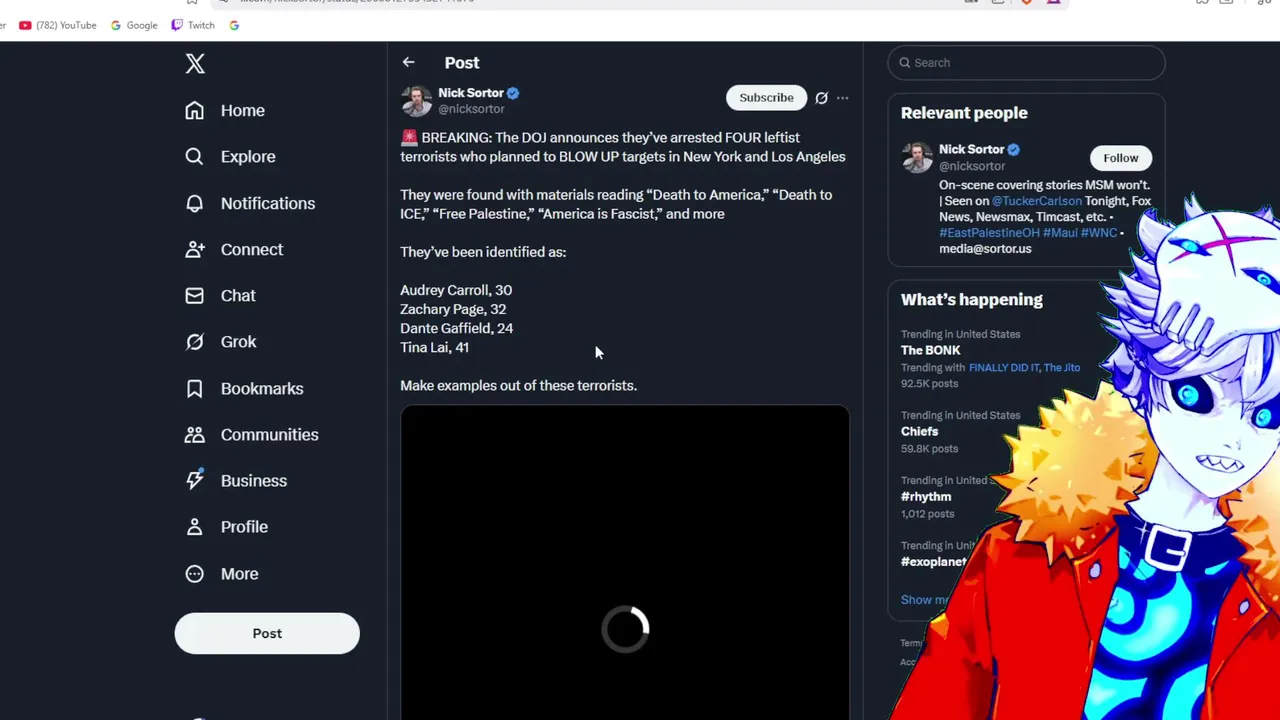Click Home label in navigation
Image resolution: width=1280 pixels, height=720 pixels.
243,111
